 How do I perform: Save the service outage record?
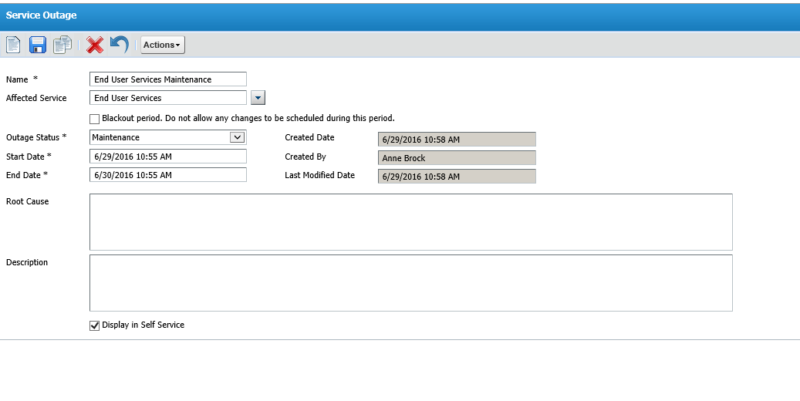coord(38,44)
